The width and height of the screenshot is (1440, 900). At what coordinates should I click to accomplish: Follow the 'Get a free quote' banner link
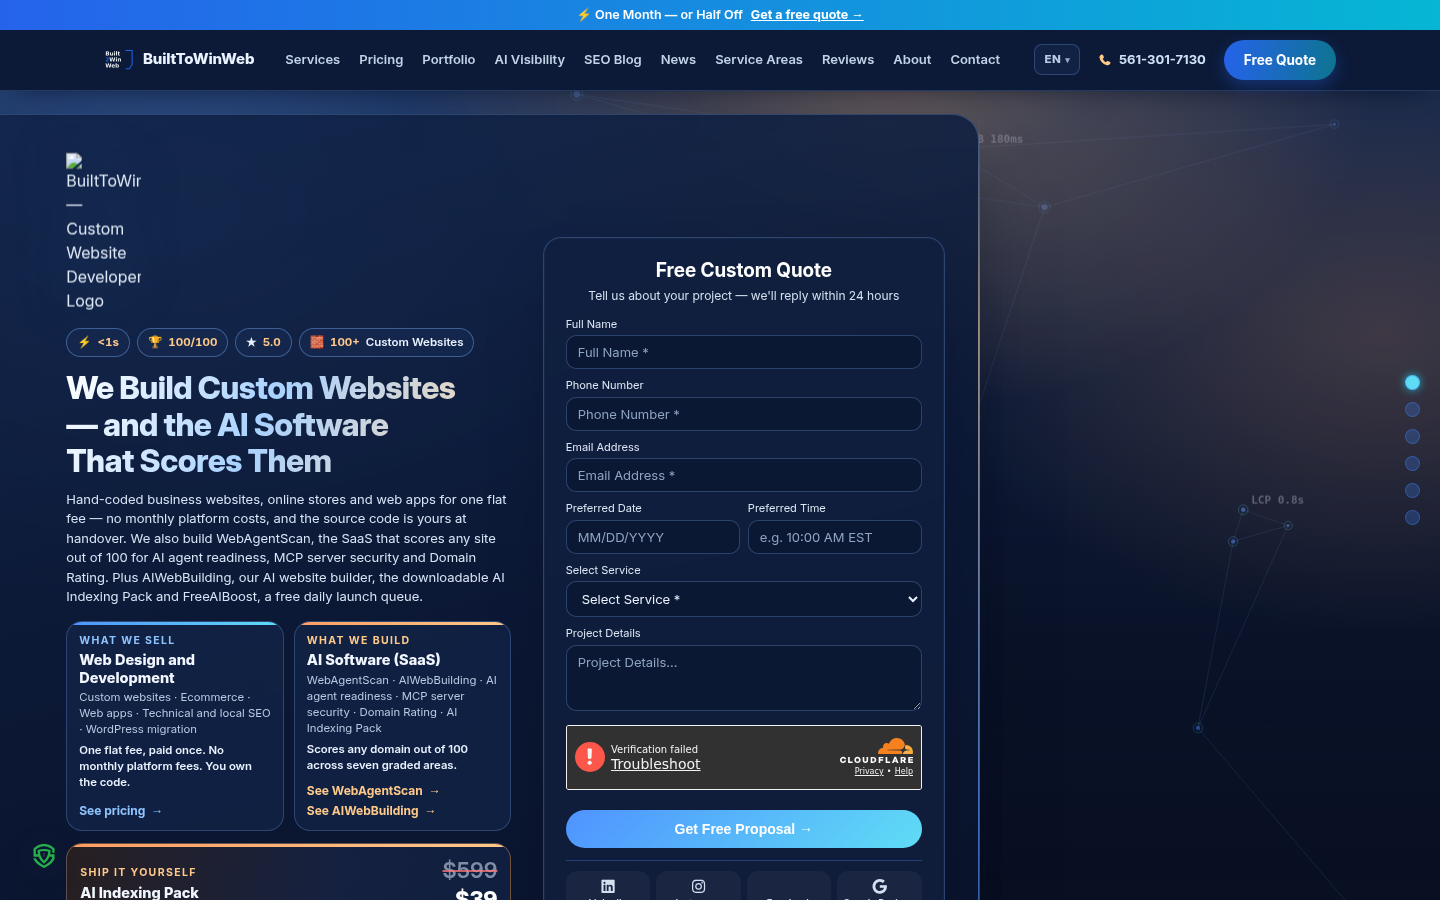tap(807, 15)
